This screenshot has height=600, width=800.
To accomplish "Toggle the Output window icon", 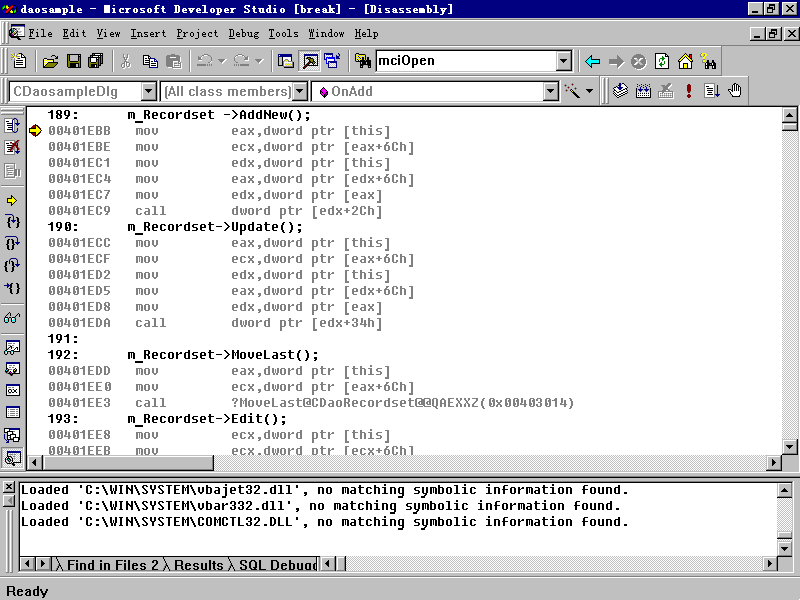I will (310, 61).
